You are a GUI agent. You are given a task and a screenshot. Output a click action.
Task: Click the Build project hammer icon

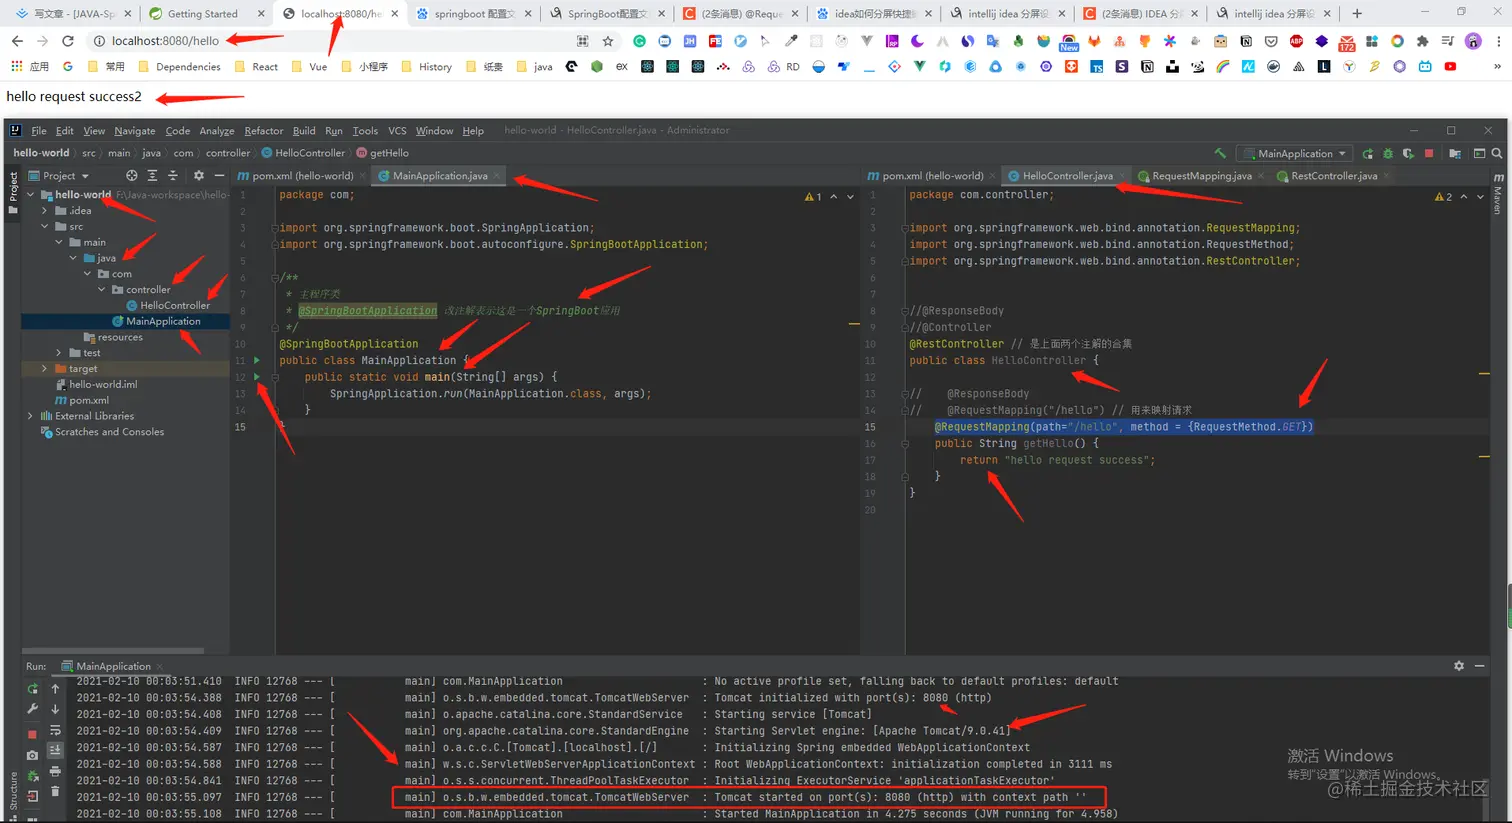coord(1220,153)
